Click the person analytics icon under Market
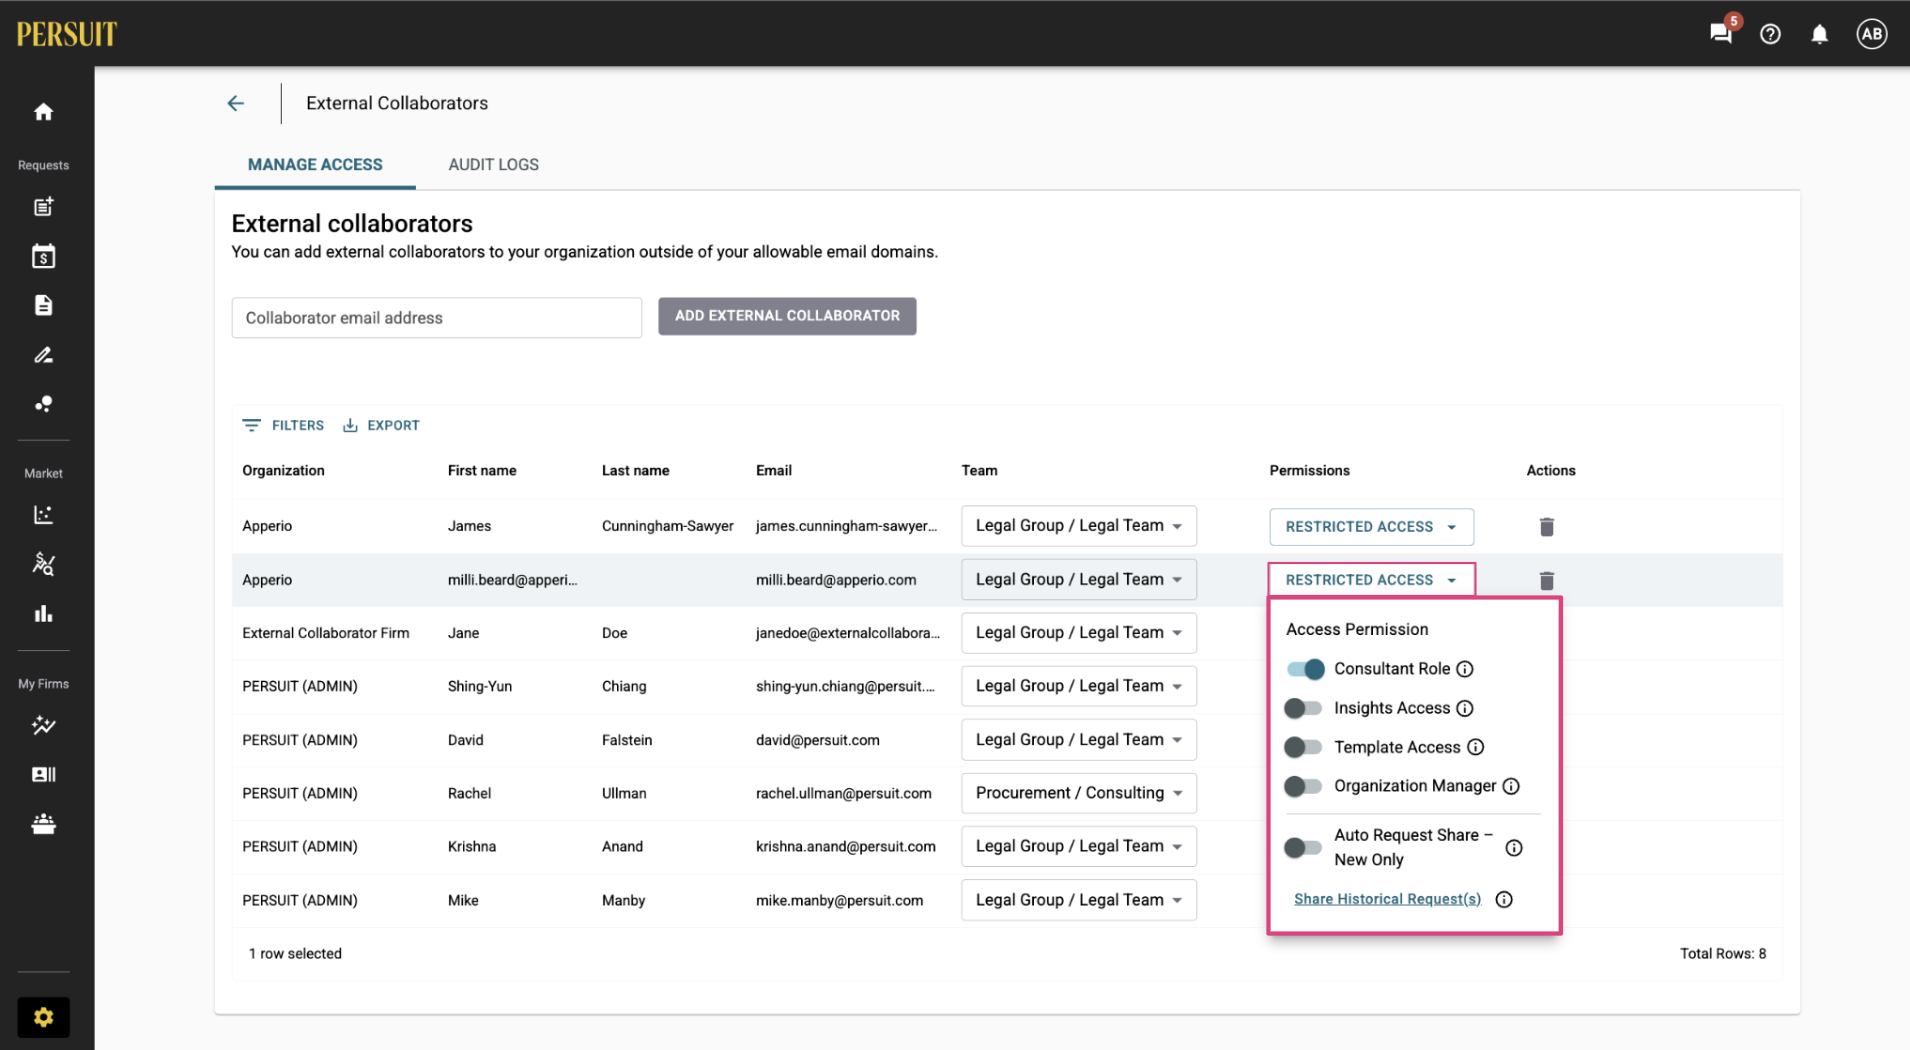This screenshot has height=1050, width=1910. tap(43, 564)
